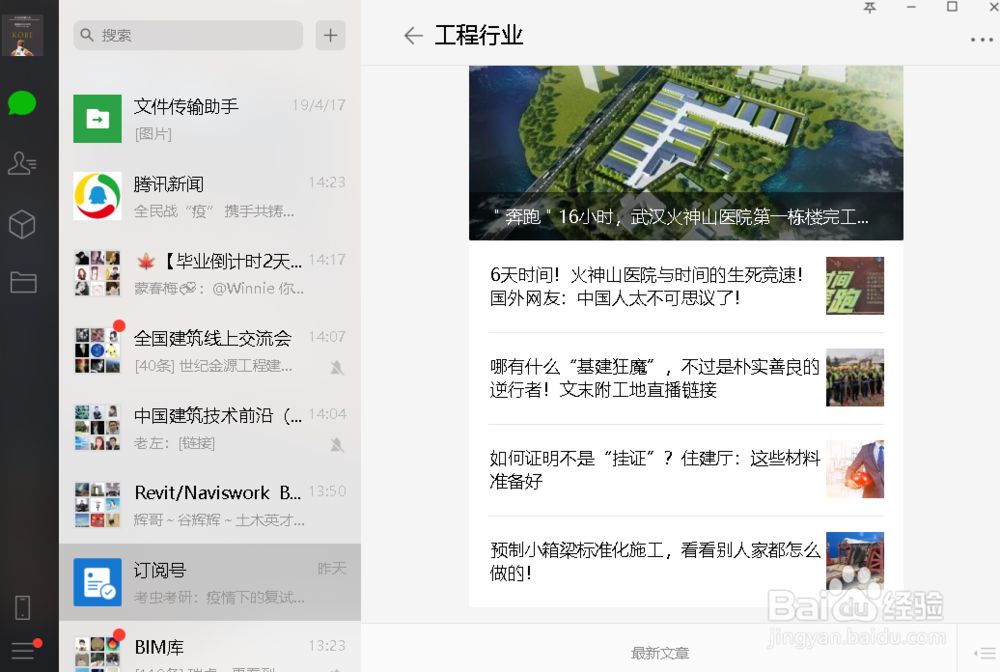Open the BIM库 group chat

[x=210, y=646]
